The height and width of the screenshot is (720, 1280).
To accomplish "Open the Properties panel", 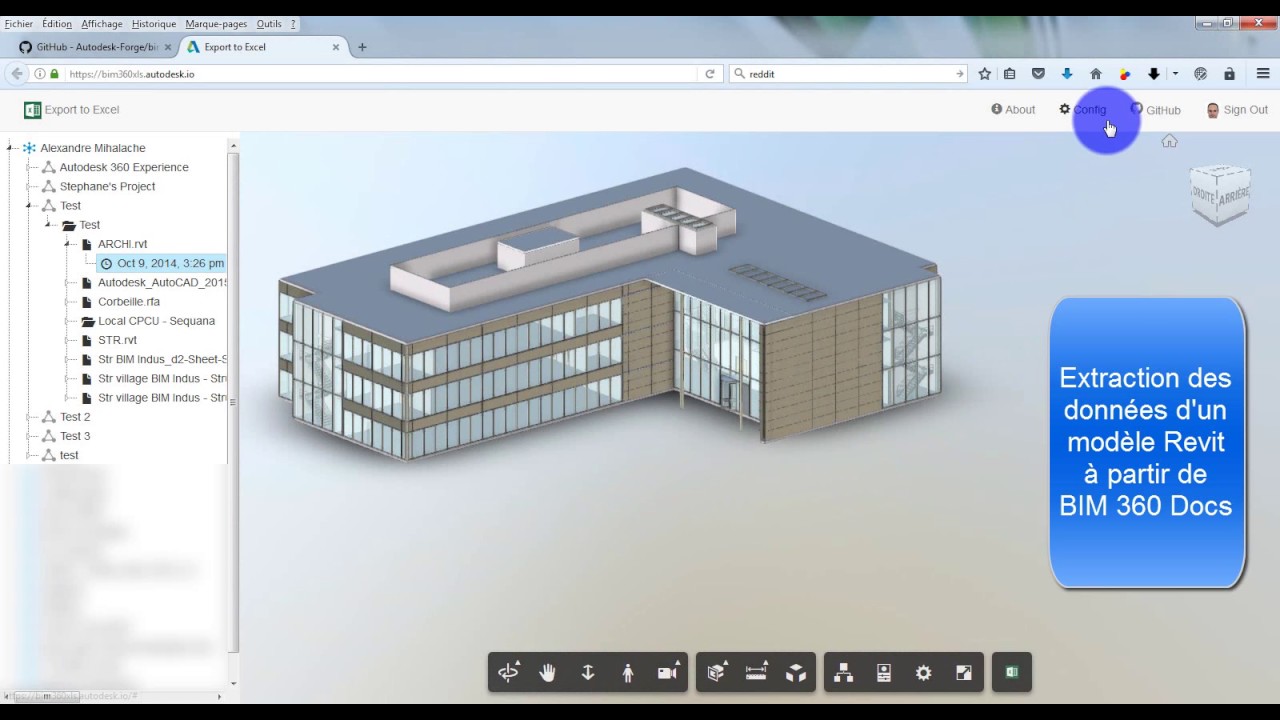I will [x=884, y=673].
